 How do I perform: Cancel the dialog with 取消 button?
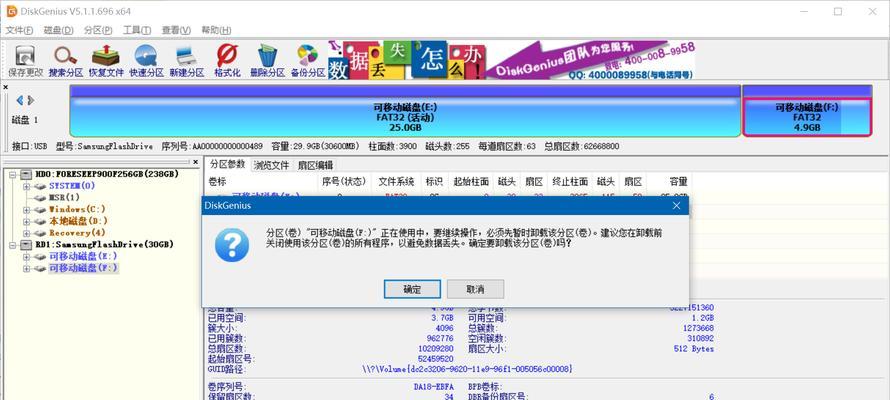(x=475, y=289)
